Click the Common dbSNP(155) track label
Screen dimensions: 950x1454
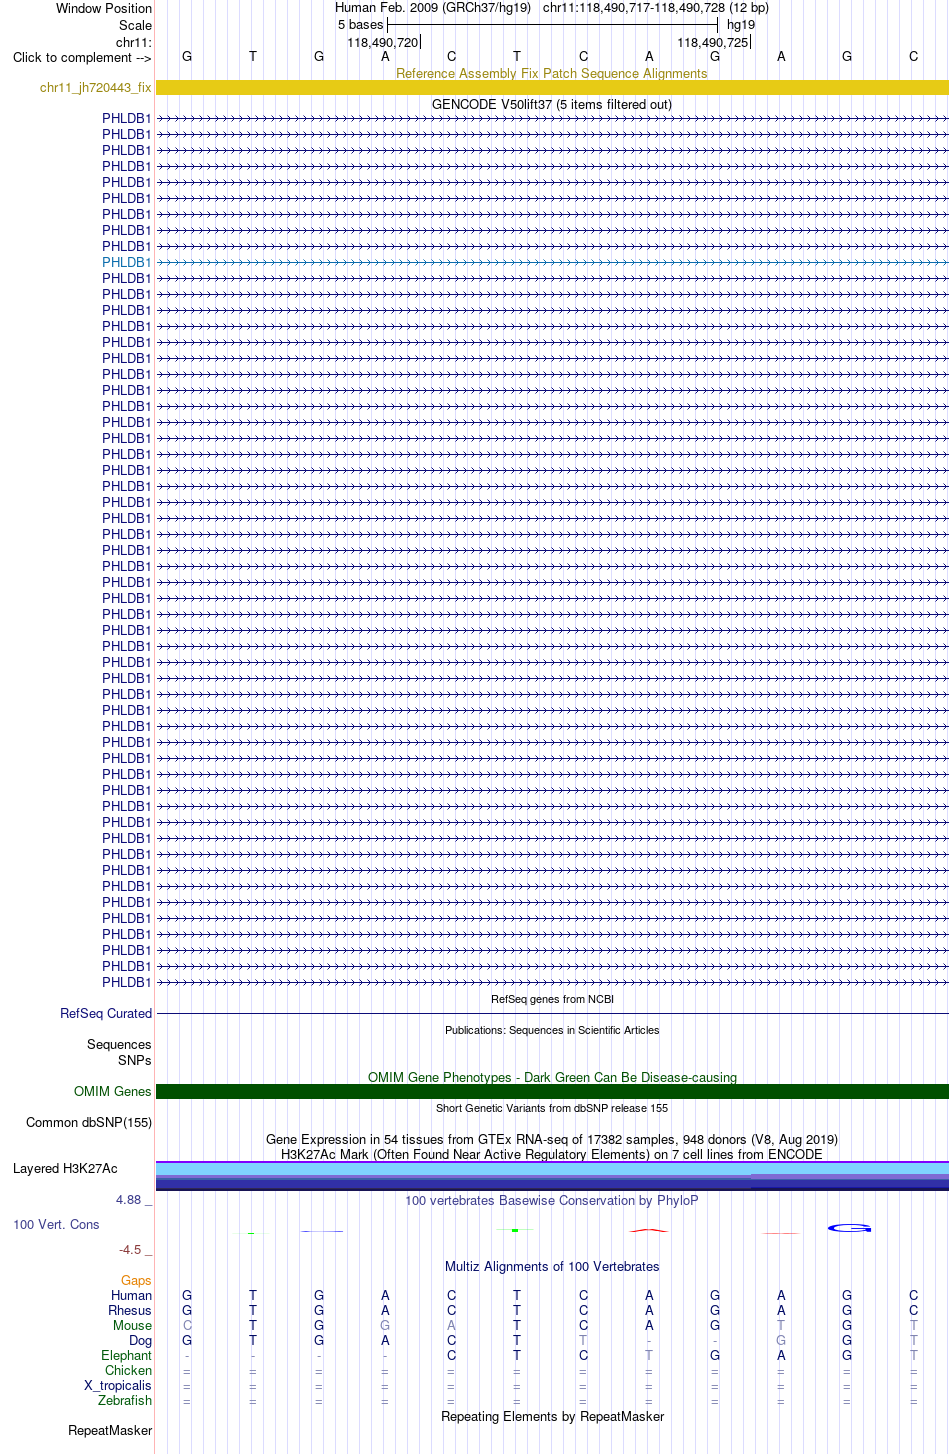(x=89, y=1122)
